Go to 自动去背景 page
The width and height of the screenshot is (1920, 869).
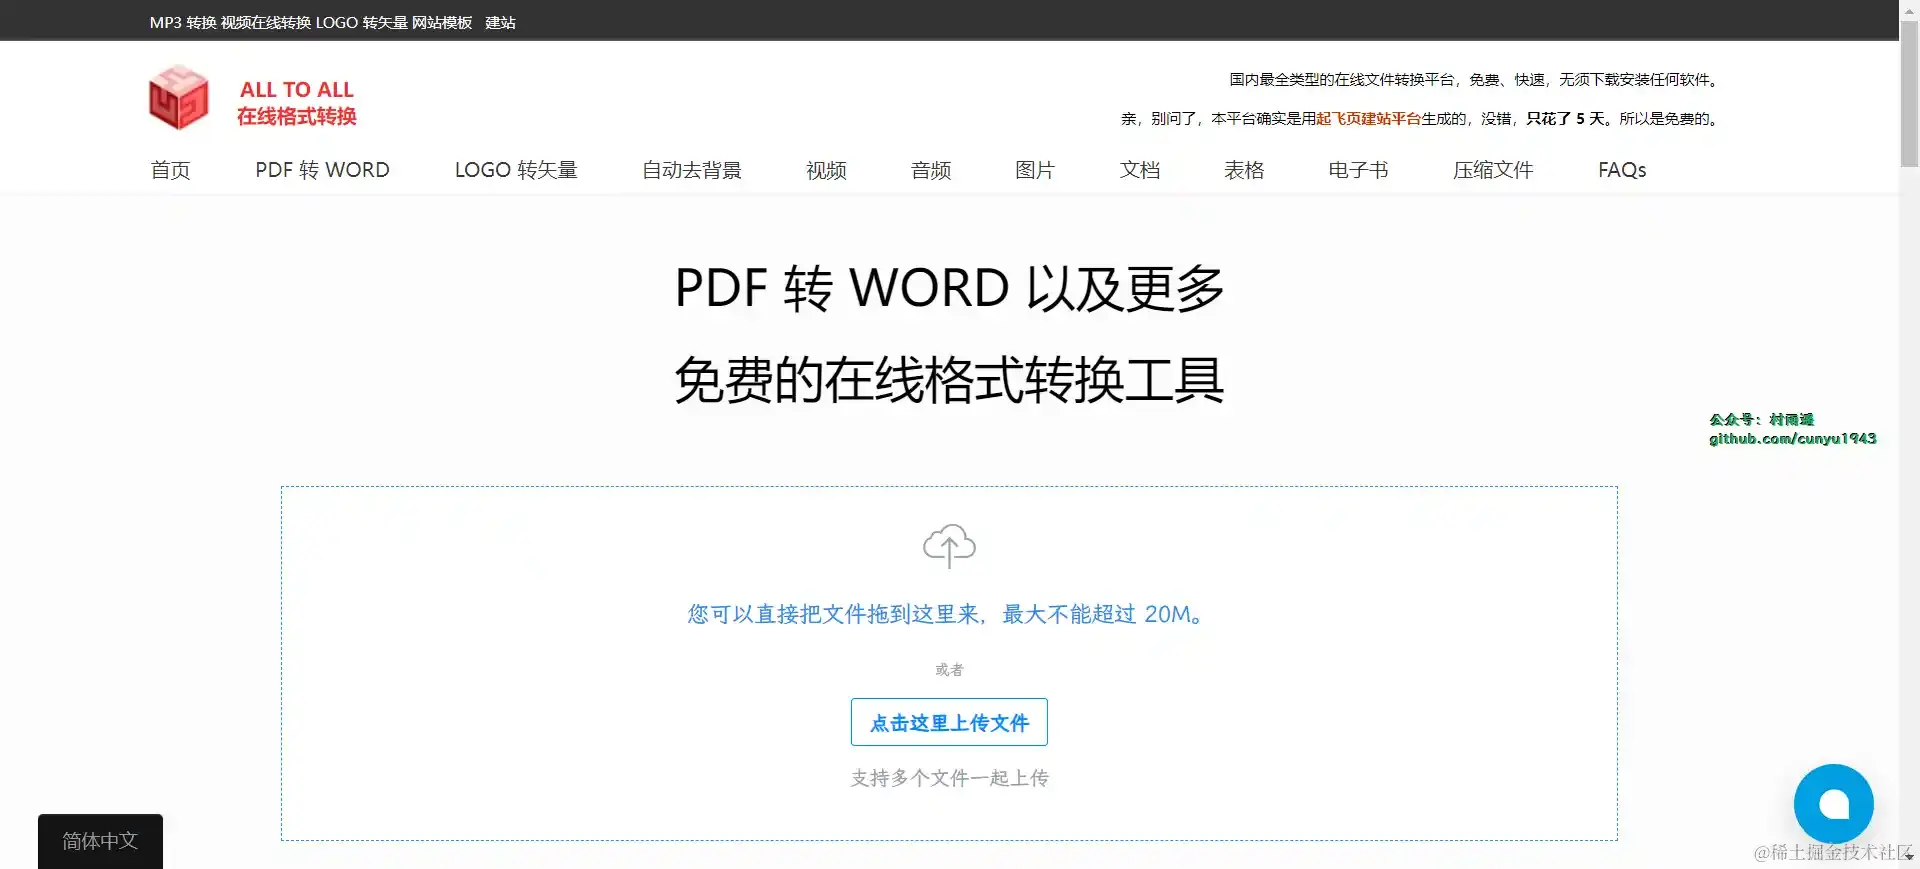pos(692,170)
